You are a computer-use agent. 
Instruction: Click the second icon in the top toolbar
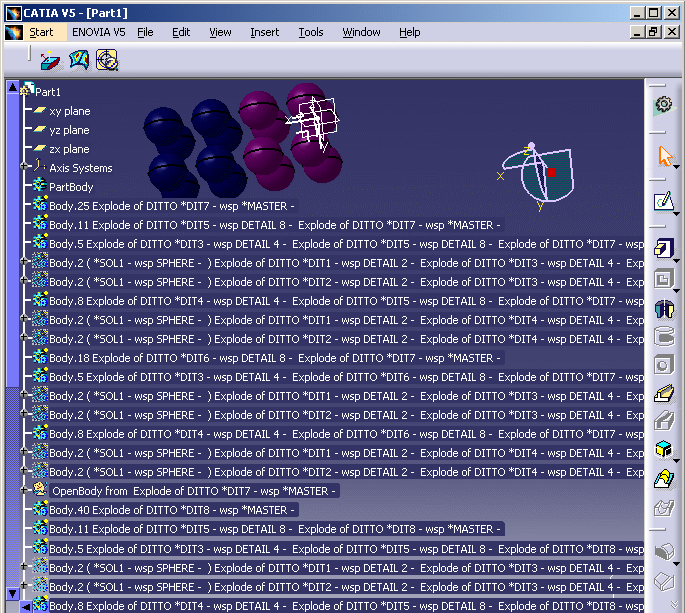(x=79, y=61)
